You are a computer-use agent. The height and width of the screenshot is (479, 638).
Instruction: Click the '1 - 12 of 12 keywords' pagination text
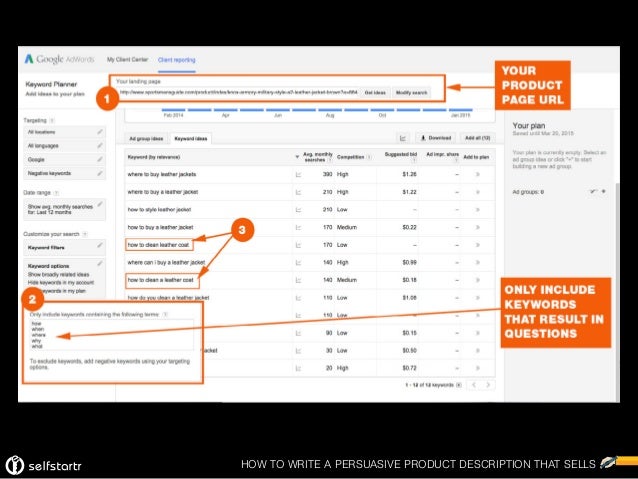pos(429,385)
